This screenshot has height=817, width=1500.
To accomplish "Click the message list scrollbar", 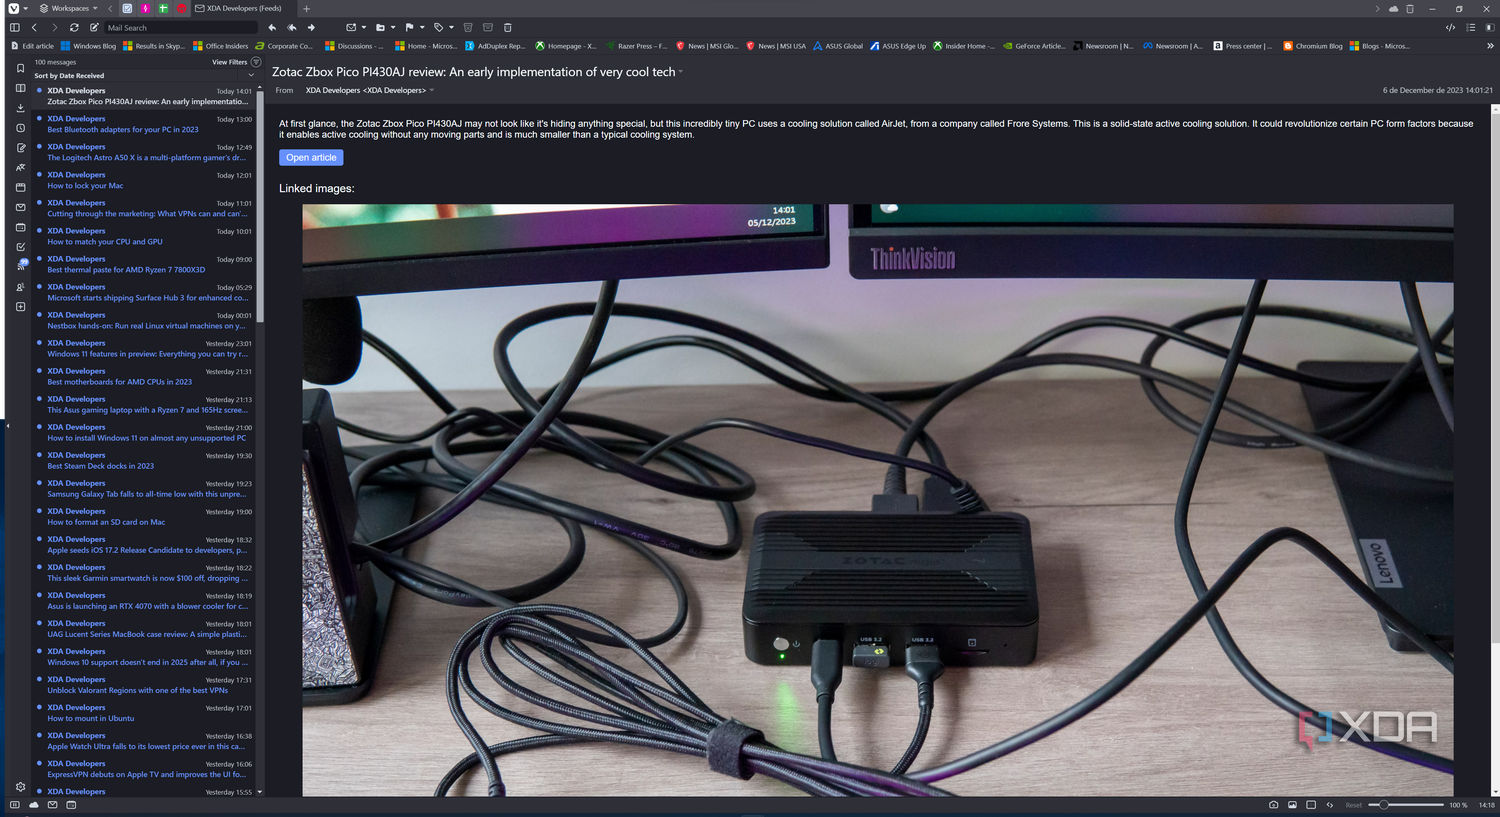I will 260,207.
